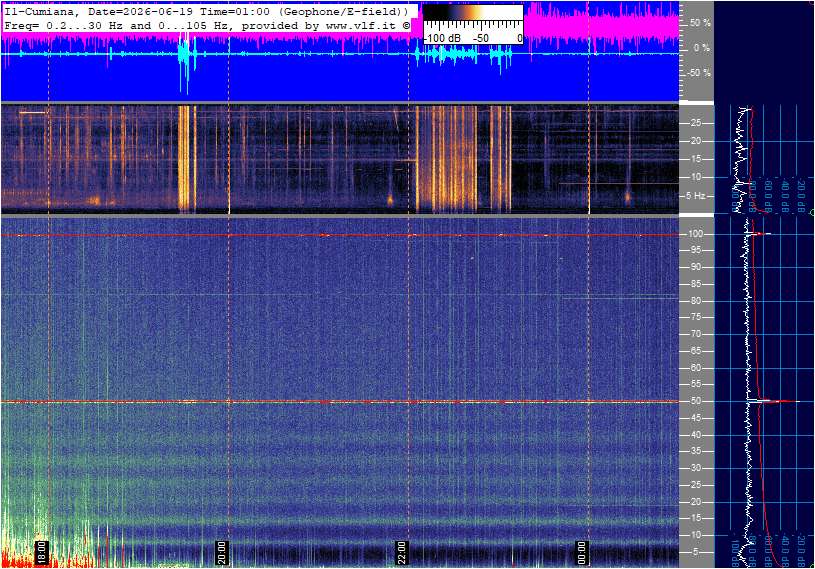Click the 70 Hz label on E-field axis
The image size is (815, 569).
tap(695, 334)
